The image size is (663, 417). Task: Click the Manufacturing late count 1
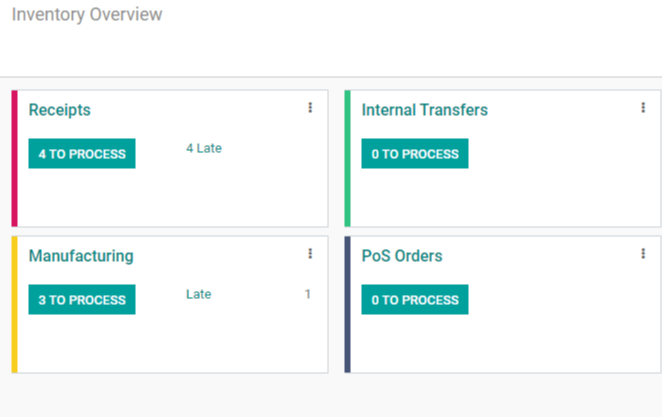coord(308,294)
